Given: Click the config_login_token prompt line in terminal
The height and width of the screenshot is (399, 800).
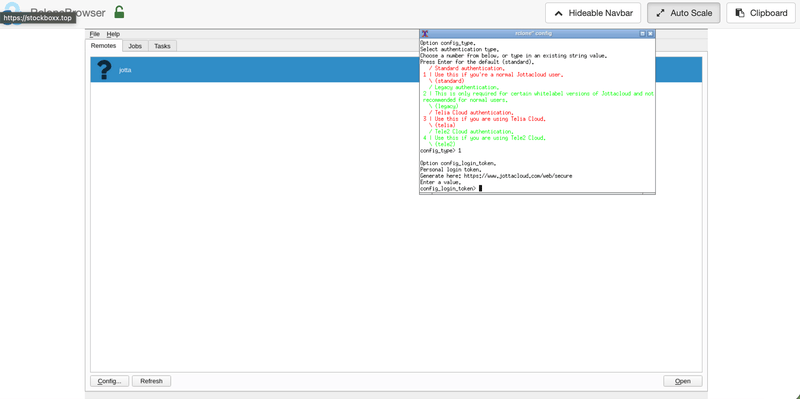Looking at the screenshot, I should (451, 188).
